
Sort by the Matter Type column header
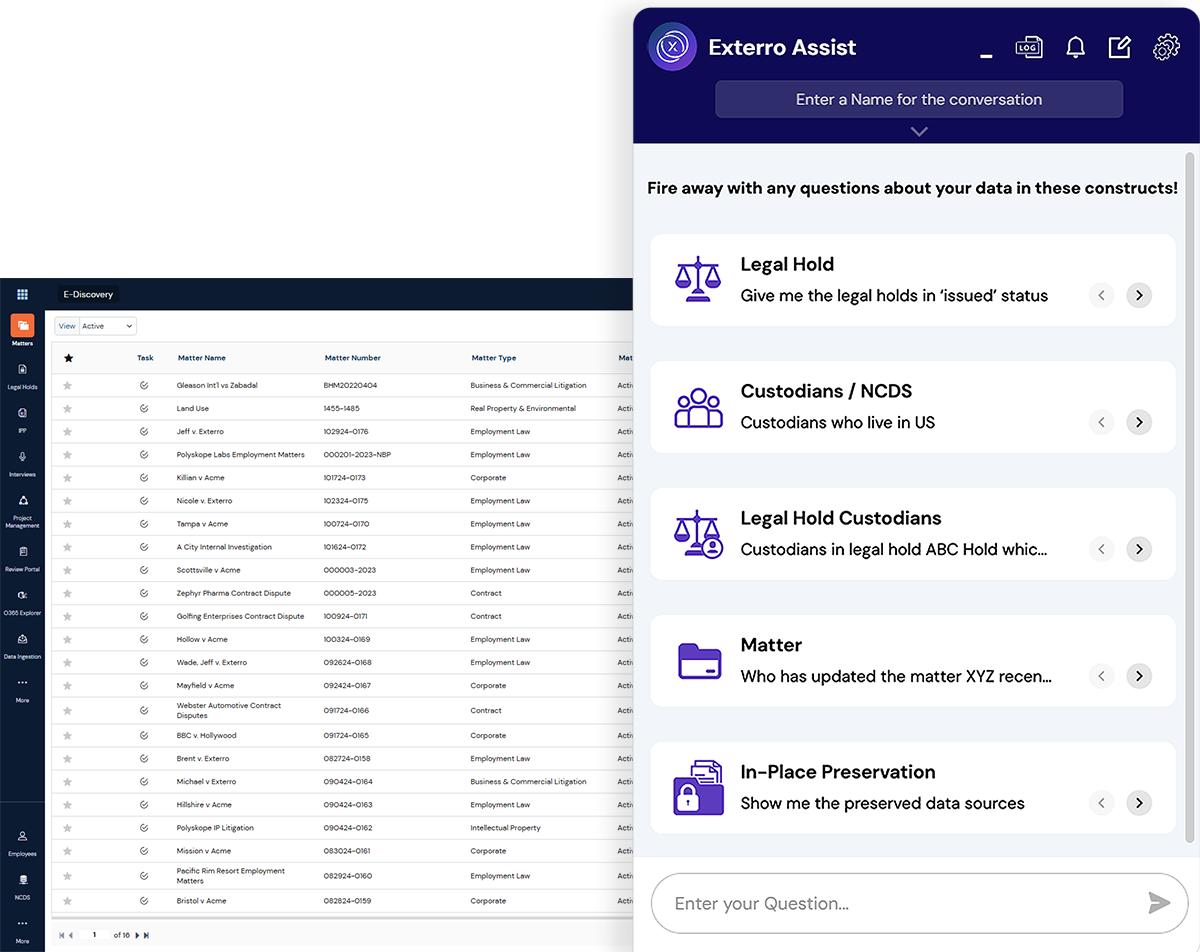coord(494,358)
